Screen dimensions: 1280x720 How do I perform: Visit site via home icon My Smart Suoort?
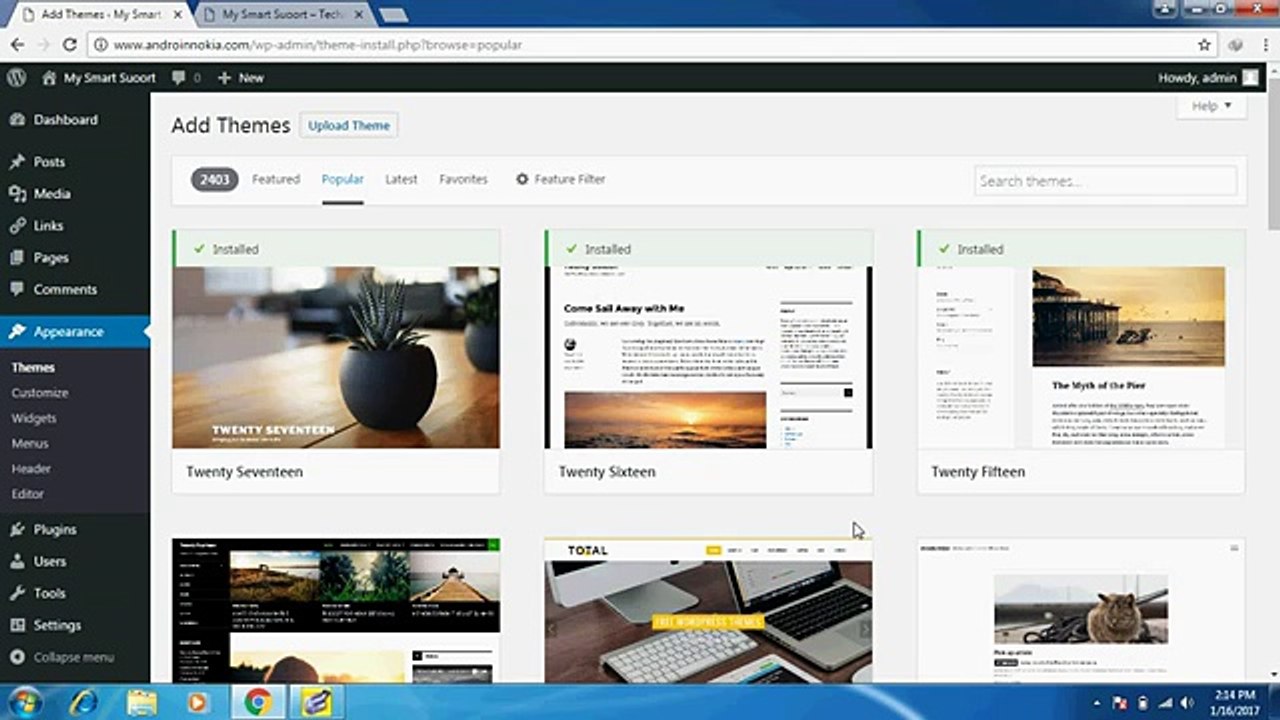tap(99, 77)
